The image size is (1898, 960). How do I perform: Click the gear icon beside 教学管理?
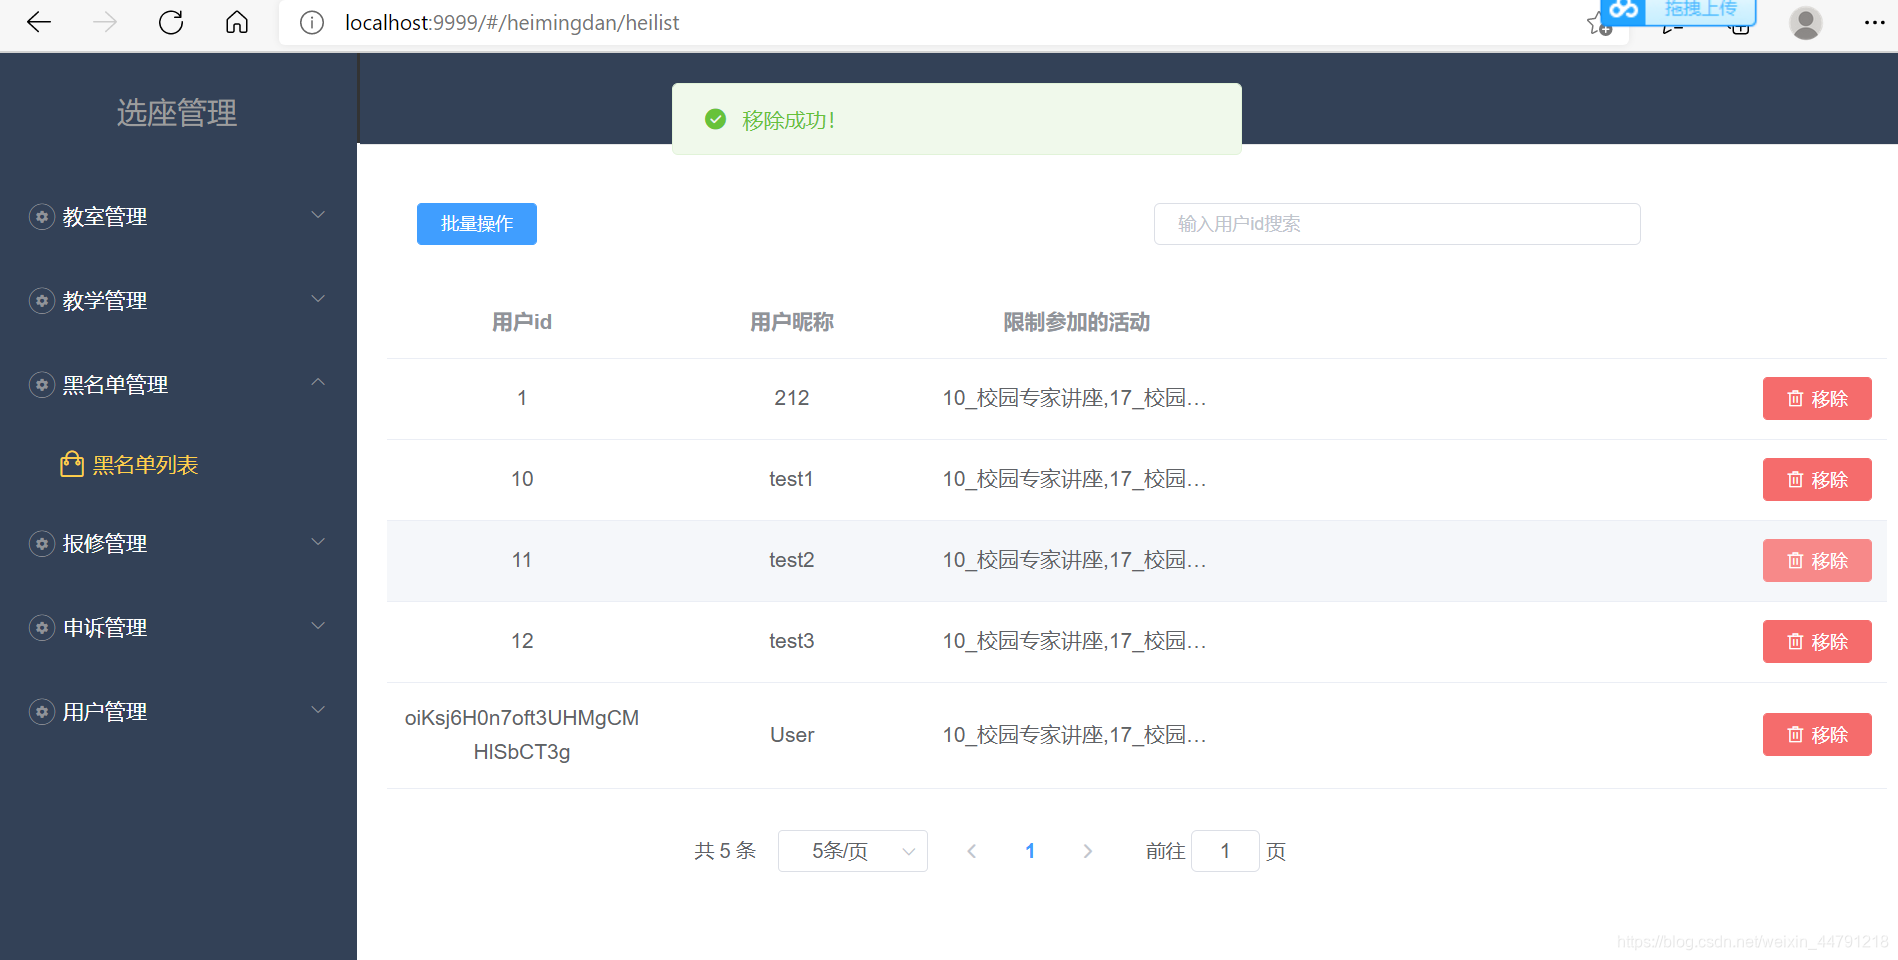pos(42,300)
